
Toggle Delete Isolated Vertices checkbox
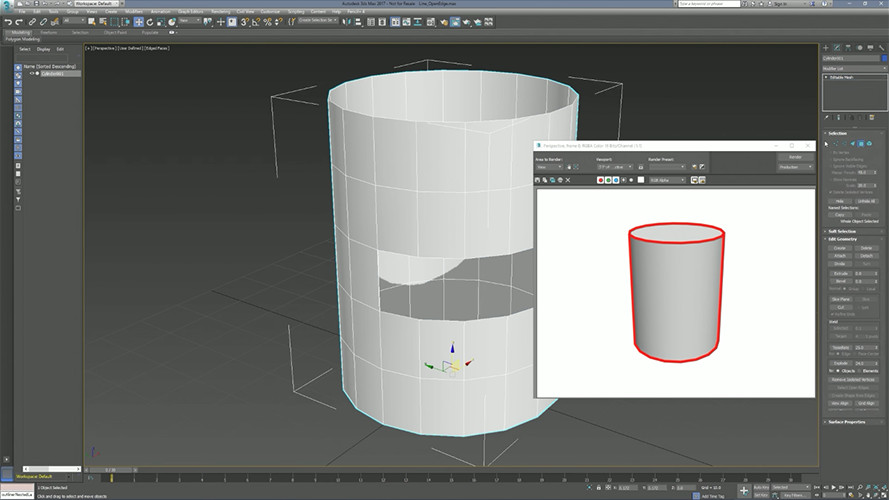coord(831,192)
